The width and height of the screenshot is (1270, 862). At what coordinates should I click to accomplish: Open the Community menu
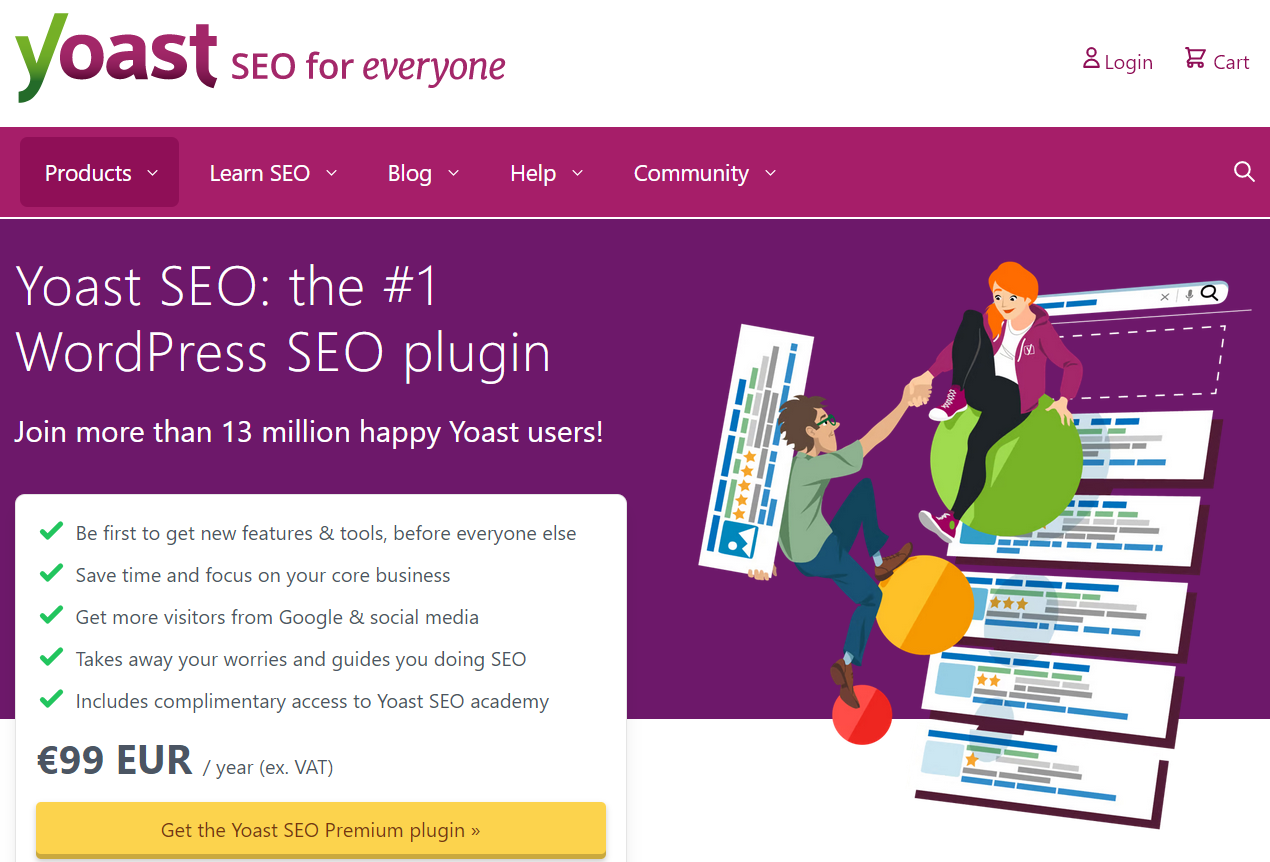(705, 173)
